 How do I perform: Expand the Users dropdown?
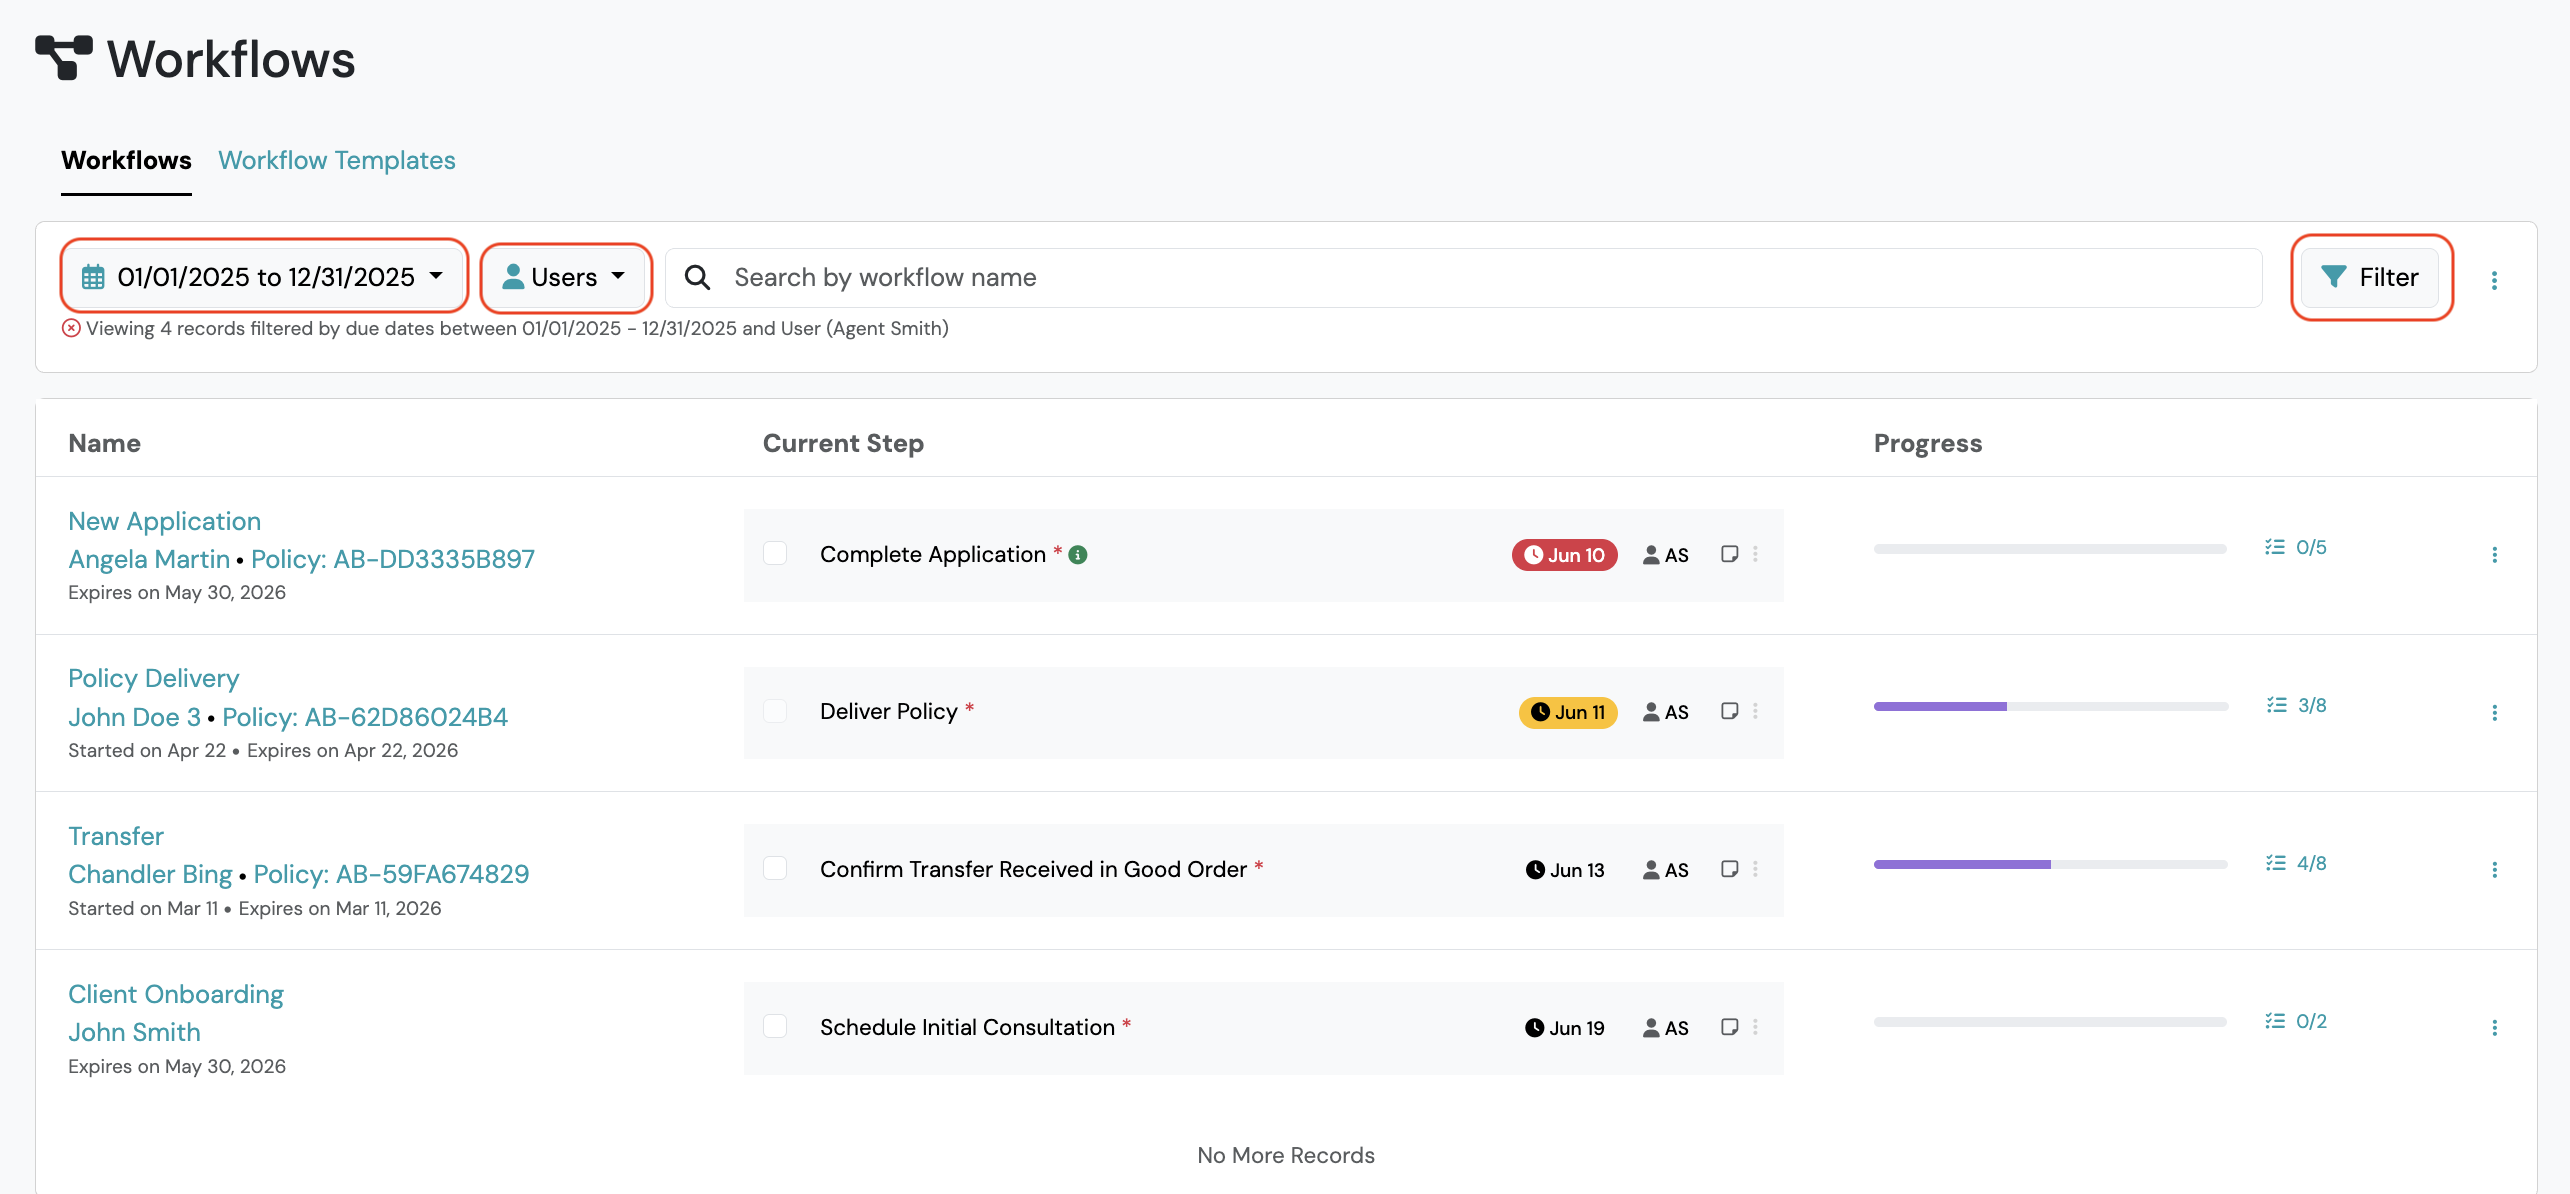tap(565, 277)
